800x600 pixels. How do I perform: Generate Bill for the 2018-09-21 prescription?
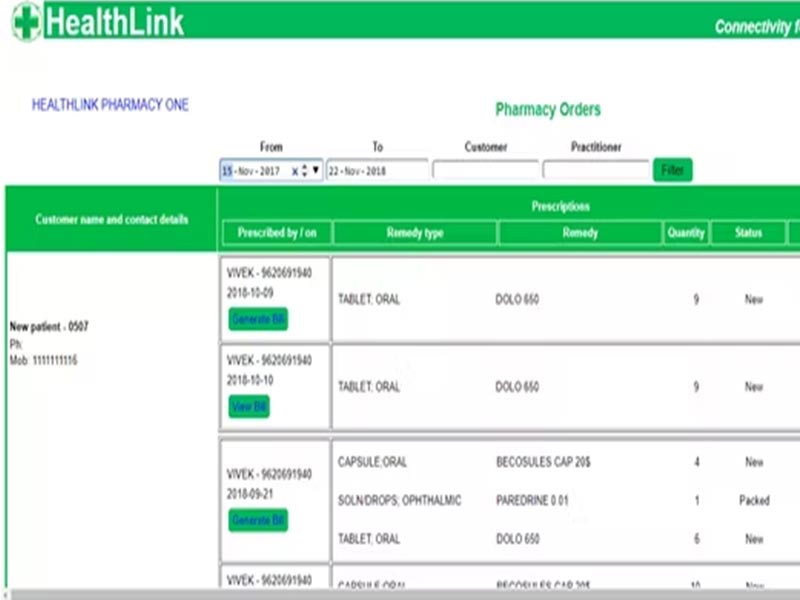click(x=258, y=520)
